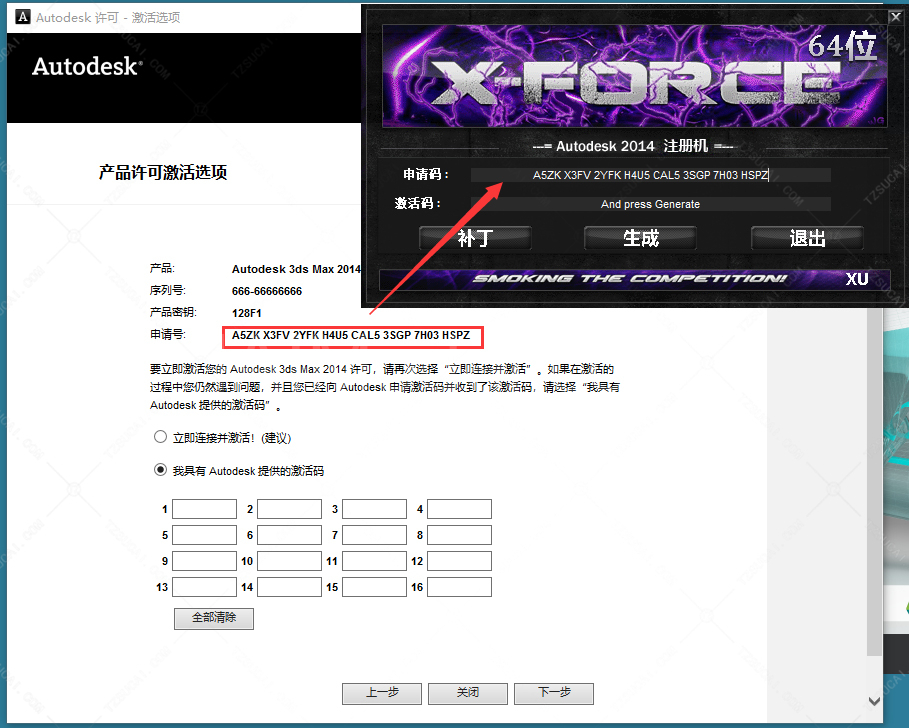This screenshot has height=728, width=909.
Task: Click activation code field 7
Action: 374,535
